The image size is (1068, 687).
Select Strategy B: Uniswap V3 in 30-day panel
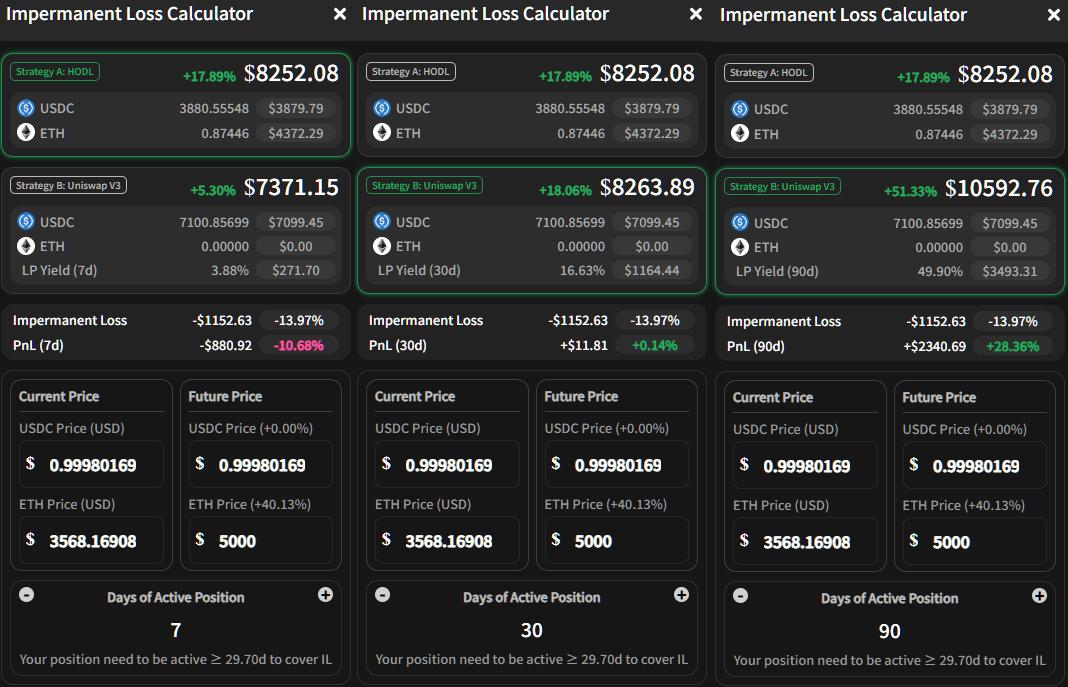coord(424,185)
